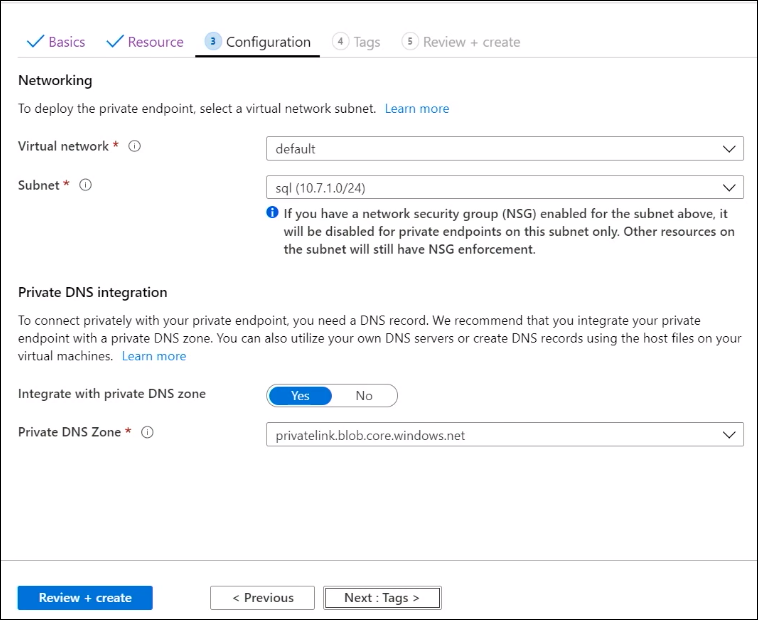The image size is (758, 620).
Task: Open Virtual network info tooltip icon
Action: pyautogui.click(x=134, y=146)
